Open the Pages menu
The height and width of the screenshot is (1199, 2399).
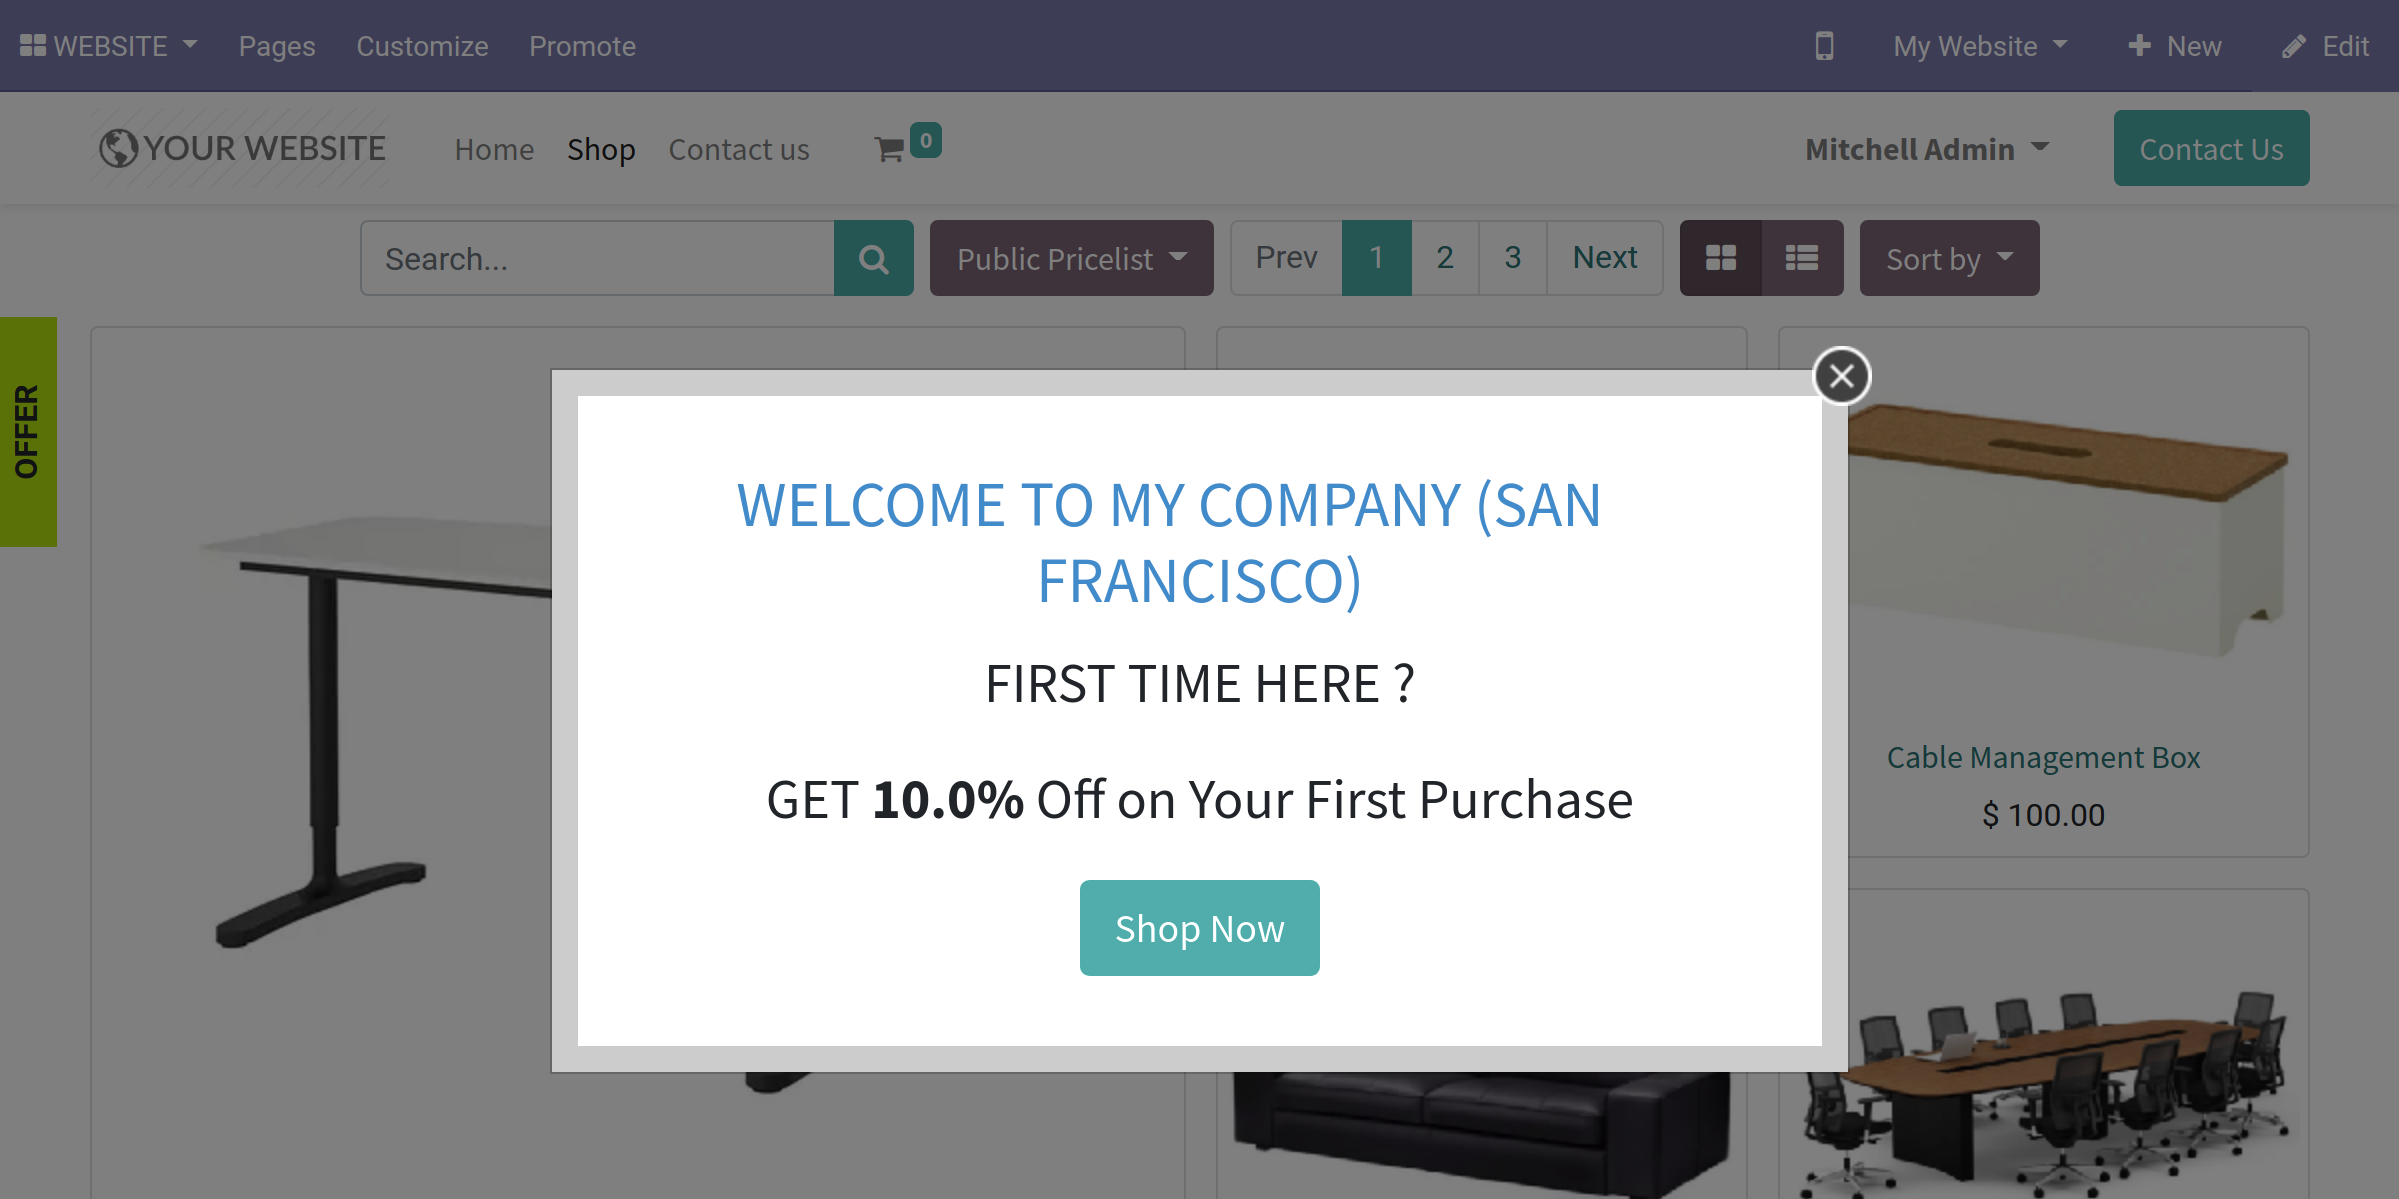coord(276,46)
